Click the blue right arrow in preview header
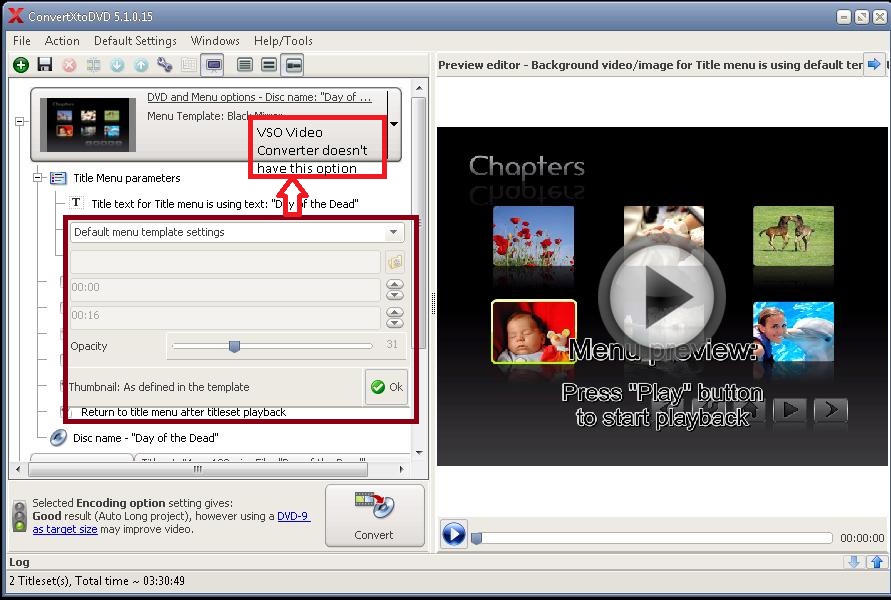 873,64
